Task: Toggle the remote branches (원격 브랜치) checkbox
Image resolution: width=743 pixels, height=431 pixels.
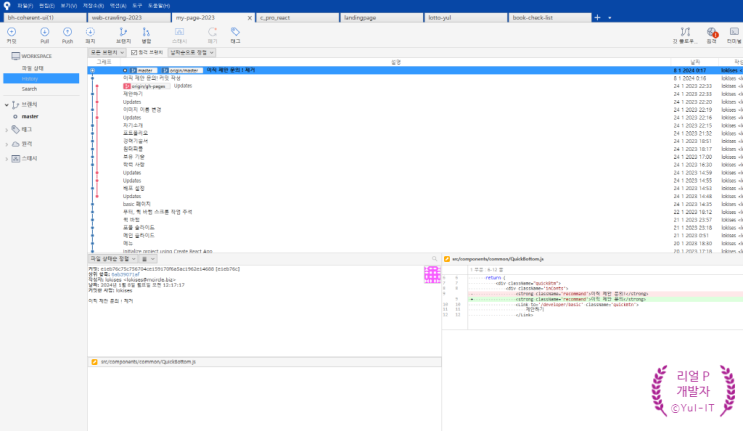Action: click(x=134, y=53)
